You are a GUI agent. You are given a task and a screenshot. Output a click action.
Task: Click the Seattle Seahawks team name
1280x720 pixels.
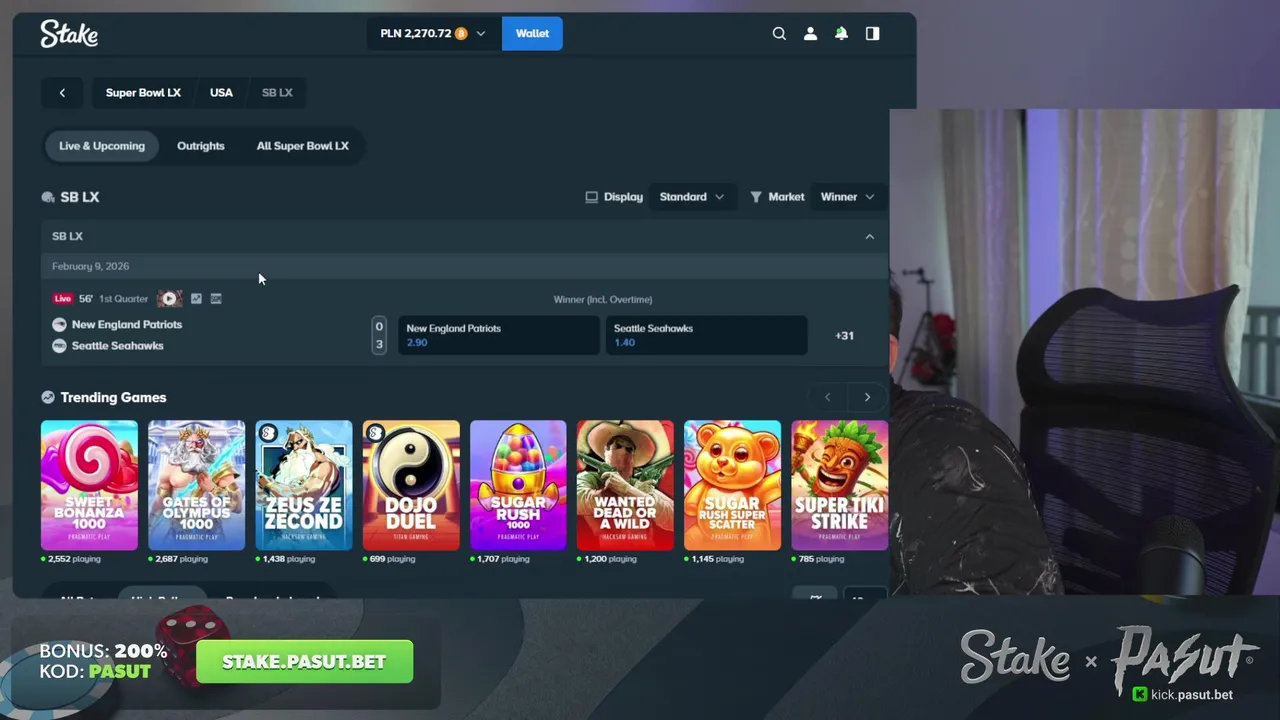[x=117, y=345]
